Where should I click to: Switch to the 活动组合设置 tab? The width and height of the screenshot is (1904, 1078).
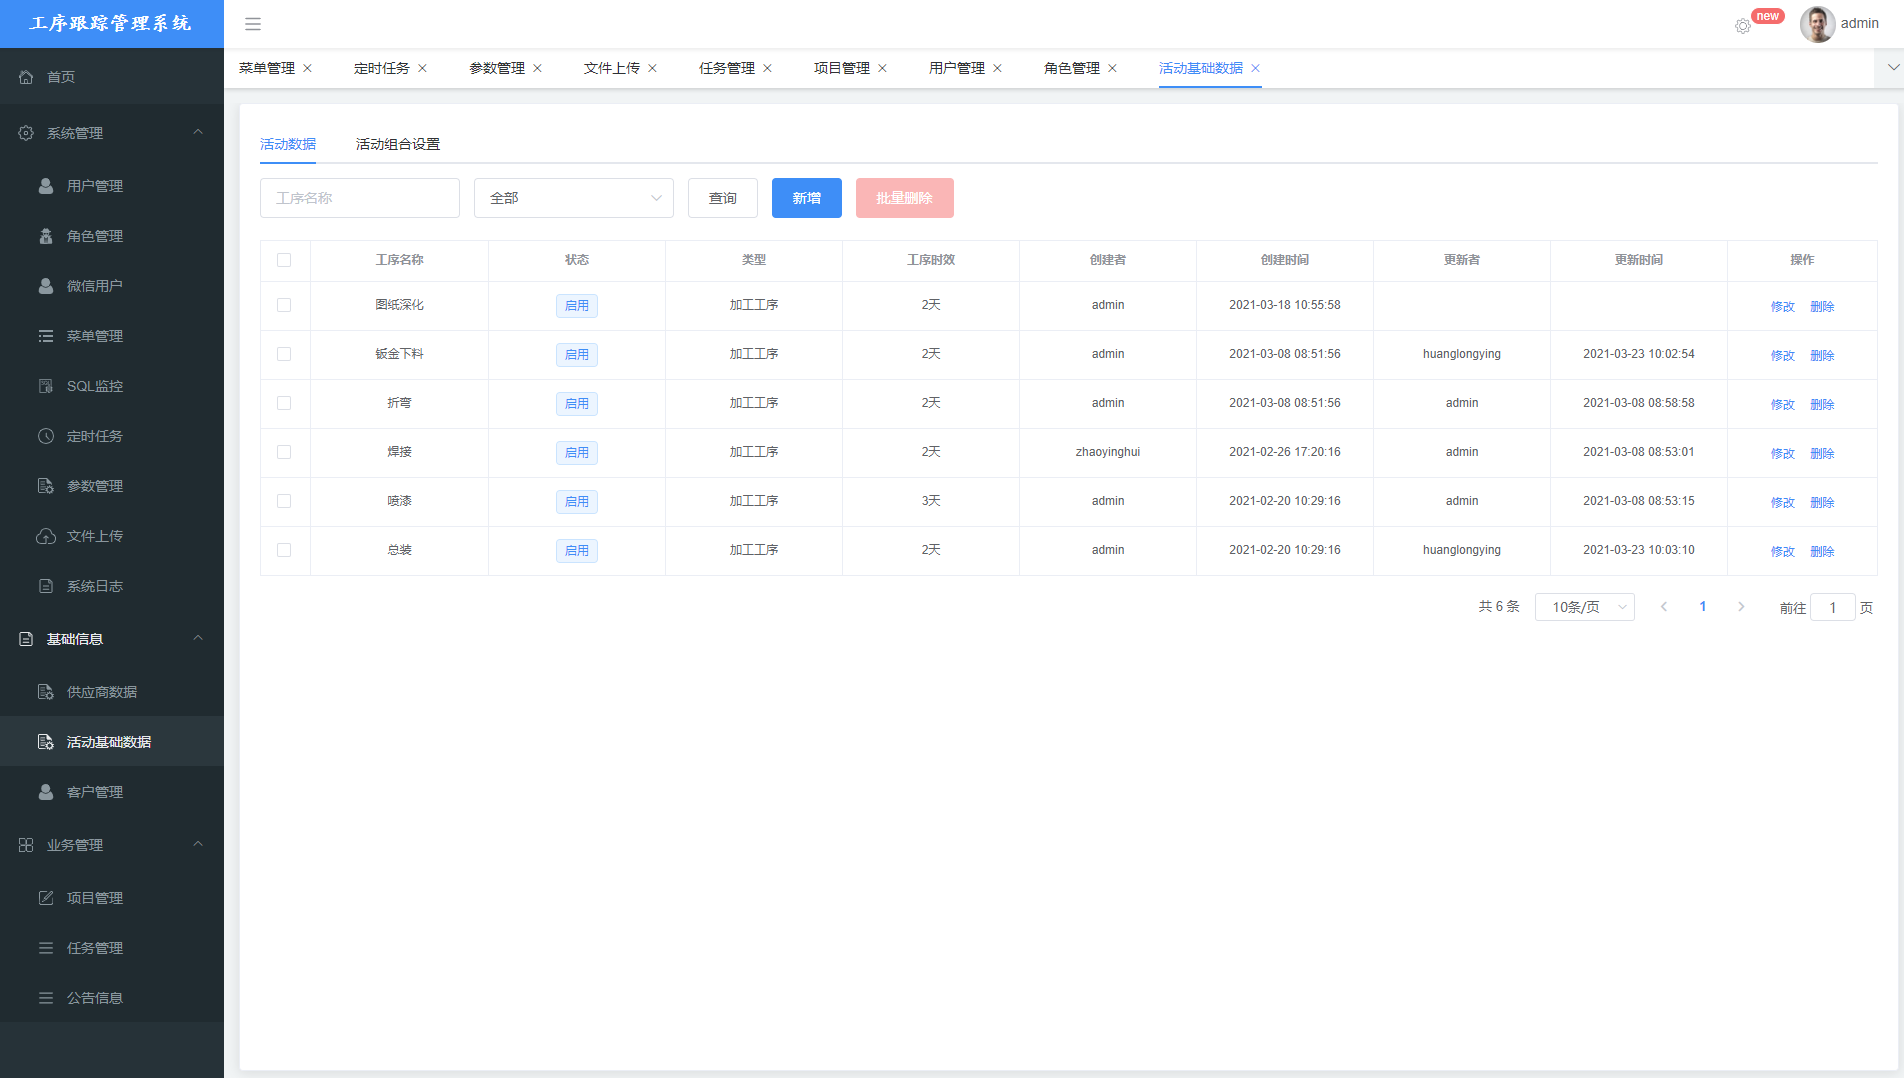point(398,144)
